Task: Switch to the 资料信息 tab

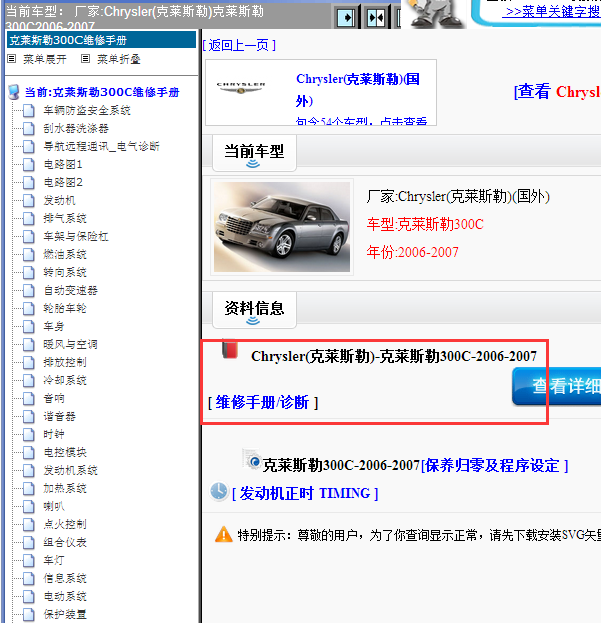Action: tap(254, 310)
